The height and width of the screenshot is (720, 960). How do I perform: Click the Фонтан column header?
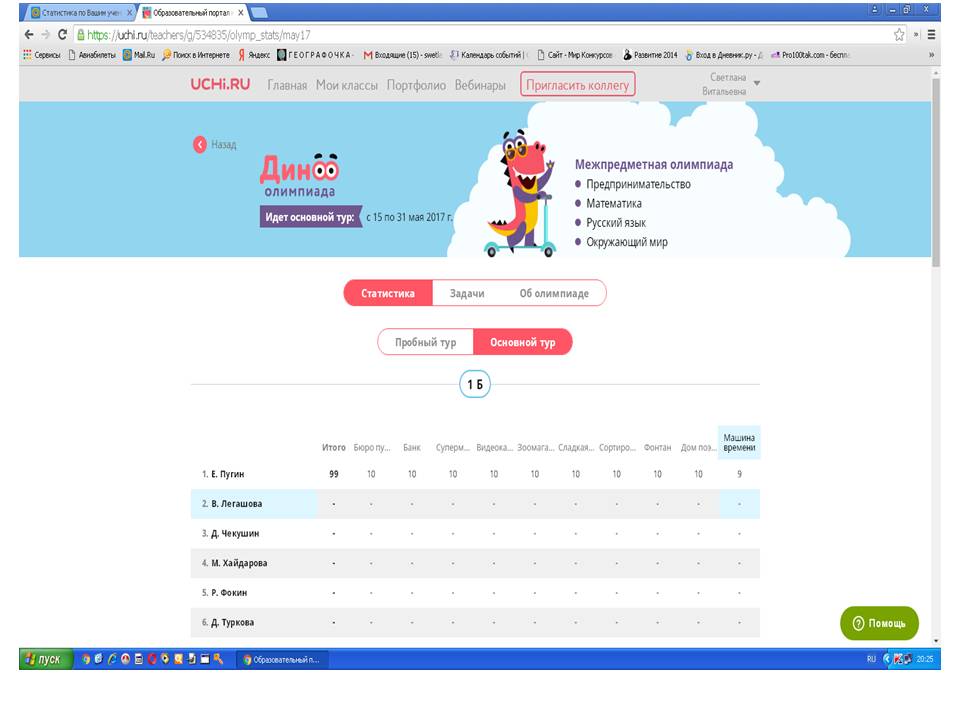[x=658, y=448]
